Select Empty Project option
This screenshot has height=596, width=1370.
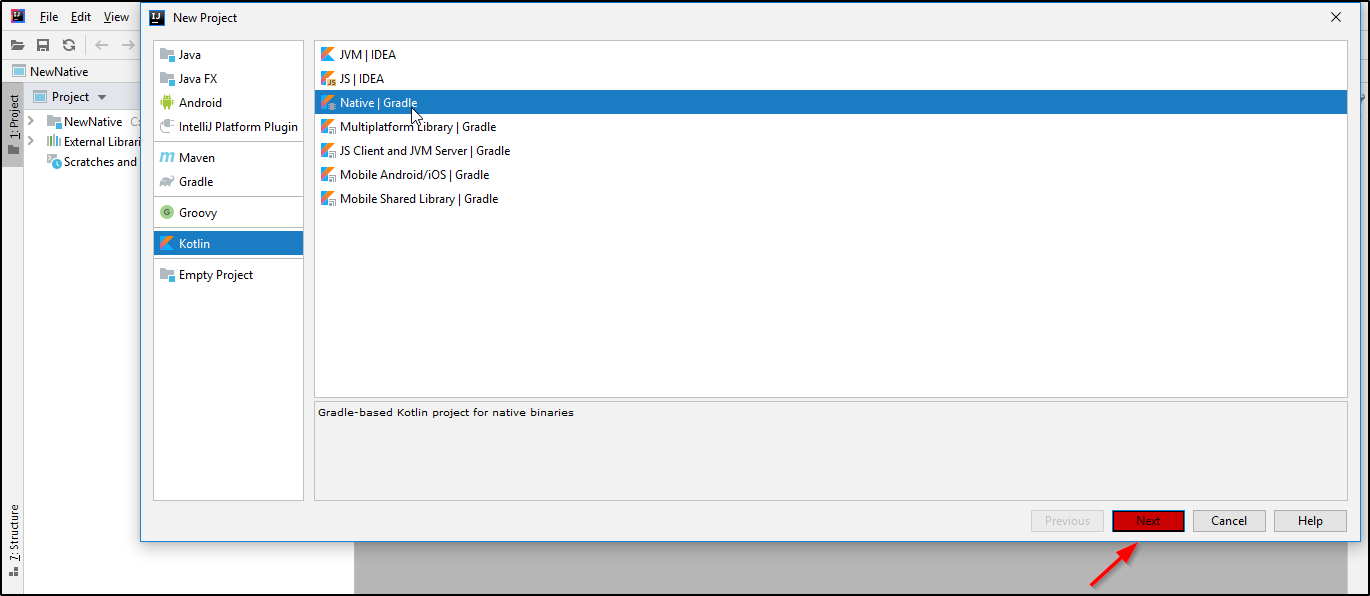(215, 275)
